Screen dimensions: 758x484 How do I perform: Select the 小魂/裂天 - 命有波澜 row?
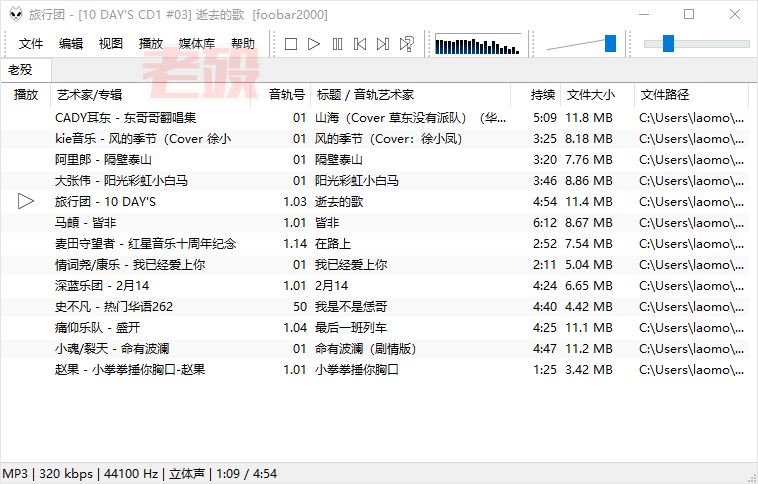pos(375,349)
